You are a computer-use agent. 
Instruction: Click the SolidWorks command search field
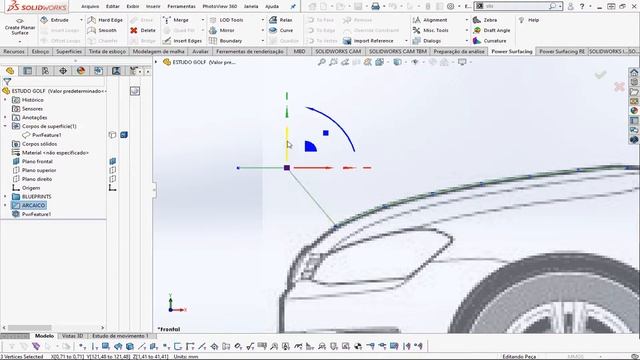[518, 6]
